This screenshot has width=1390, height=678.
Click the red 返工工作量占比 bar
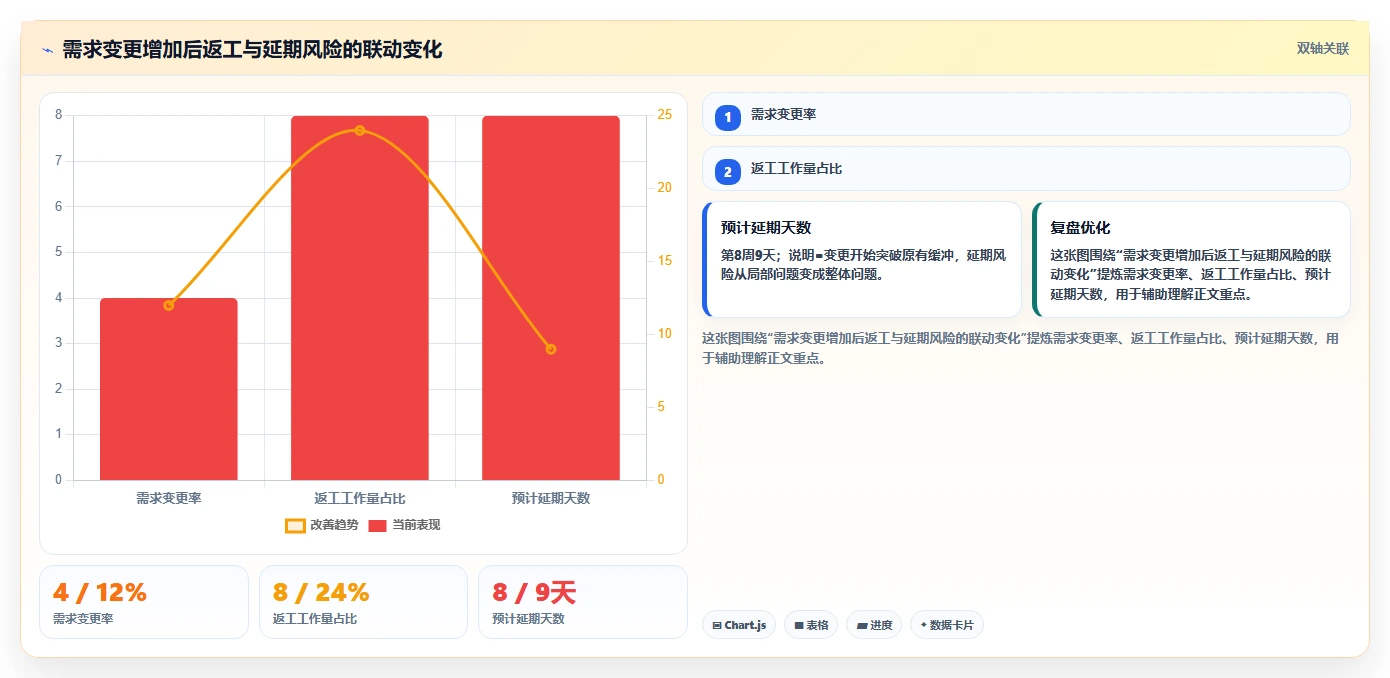[x=360, y=298]
